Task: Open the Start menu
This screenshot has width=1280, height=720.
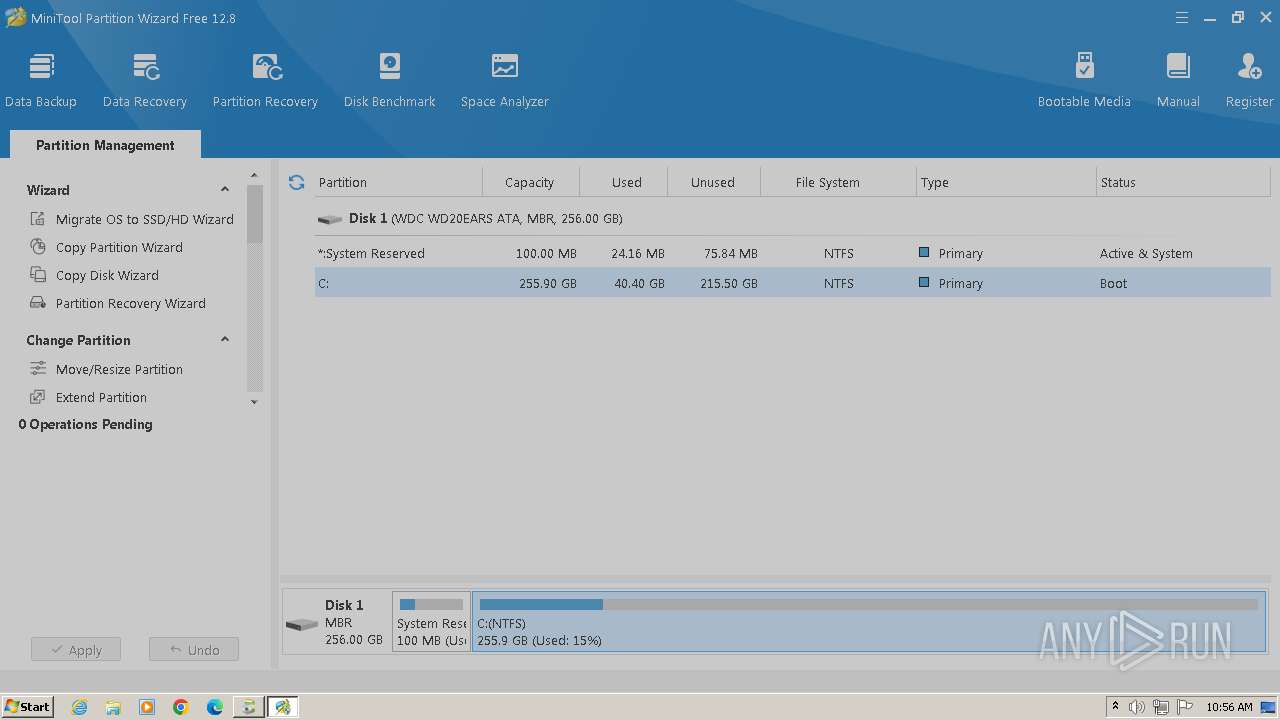Action: click(x=28, y=707)
